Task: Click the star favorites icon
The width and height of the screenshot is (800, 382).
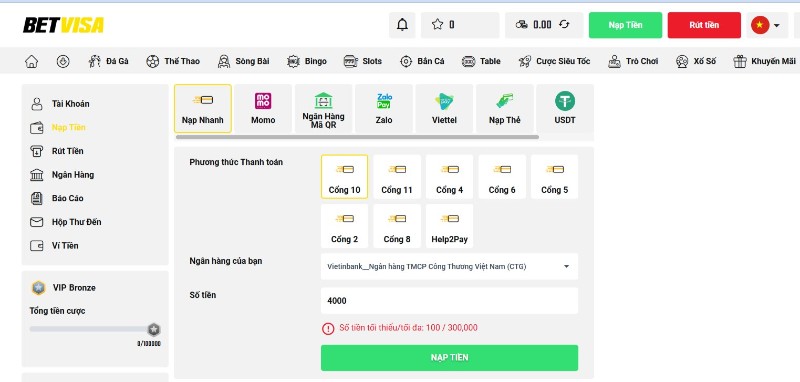Action: click(x=437, y=24)
